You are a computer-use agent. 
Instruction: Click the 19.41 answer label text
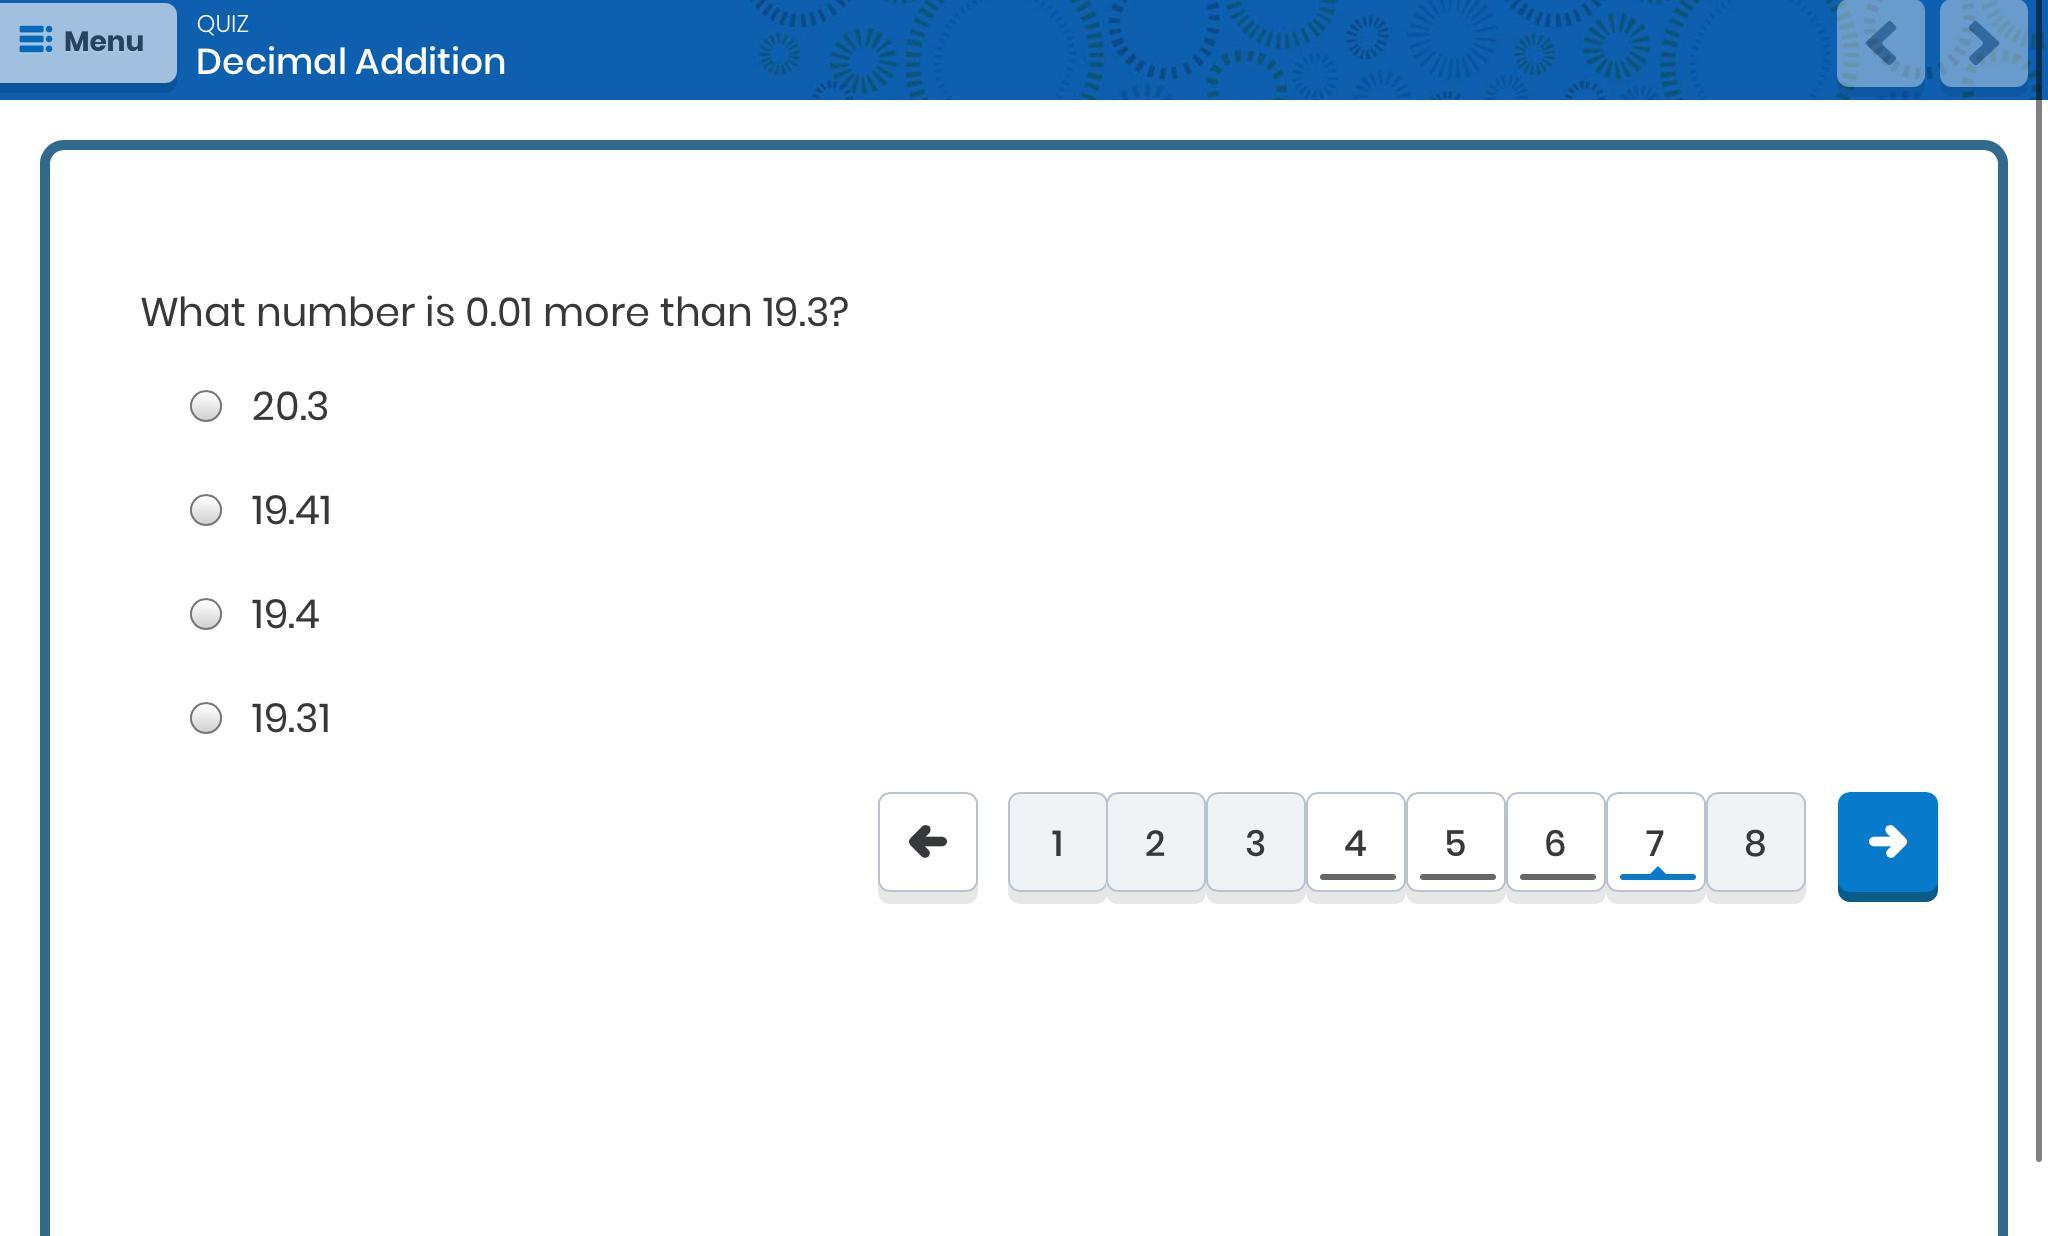(291, 511)
